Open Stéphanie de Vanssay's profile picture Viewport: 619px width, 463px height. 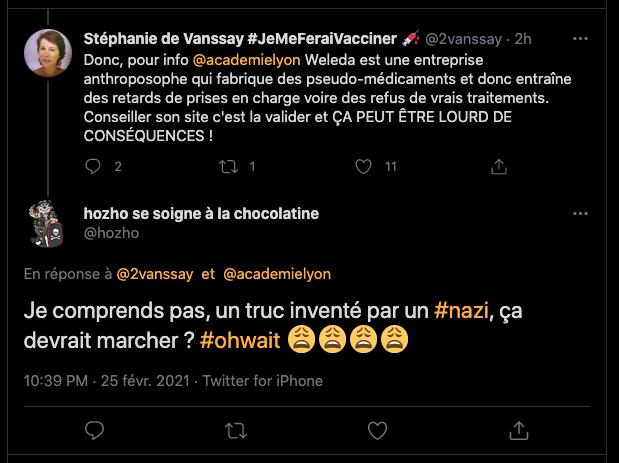(47, 54)
